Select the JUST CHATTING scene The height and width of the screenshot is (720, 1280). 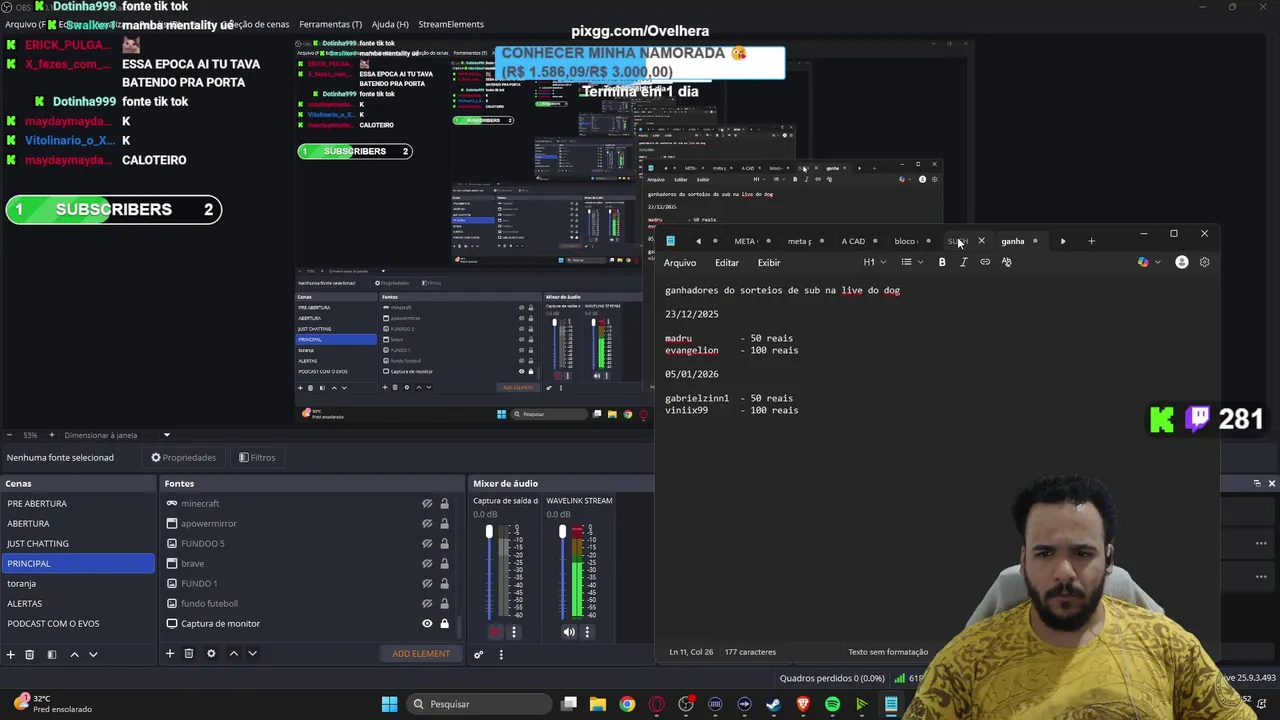coord(78,544)
